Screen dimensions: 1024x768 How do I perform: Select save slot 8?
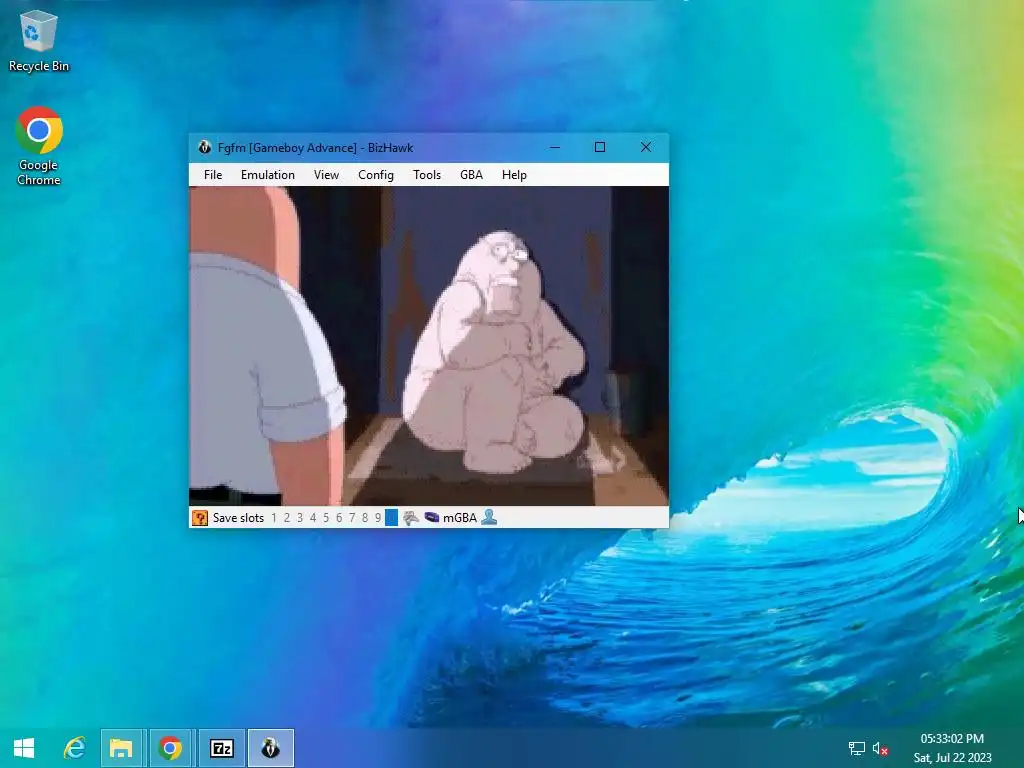pyautogui.click(x=365, y=518)
